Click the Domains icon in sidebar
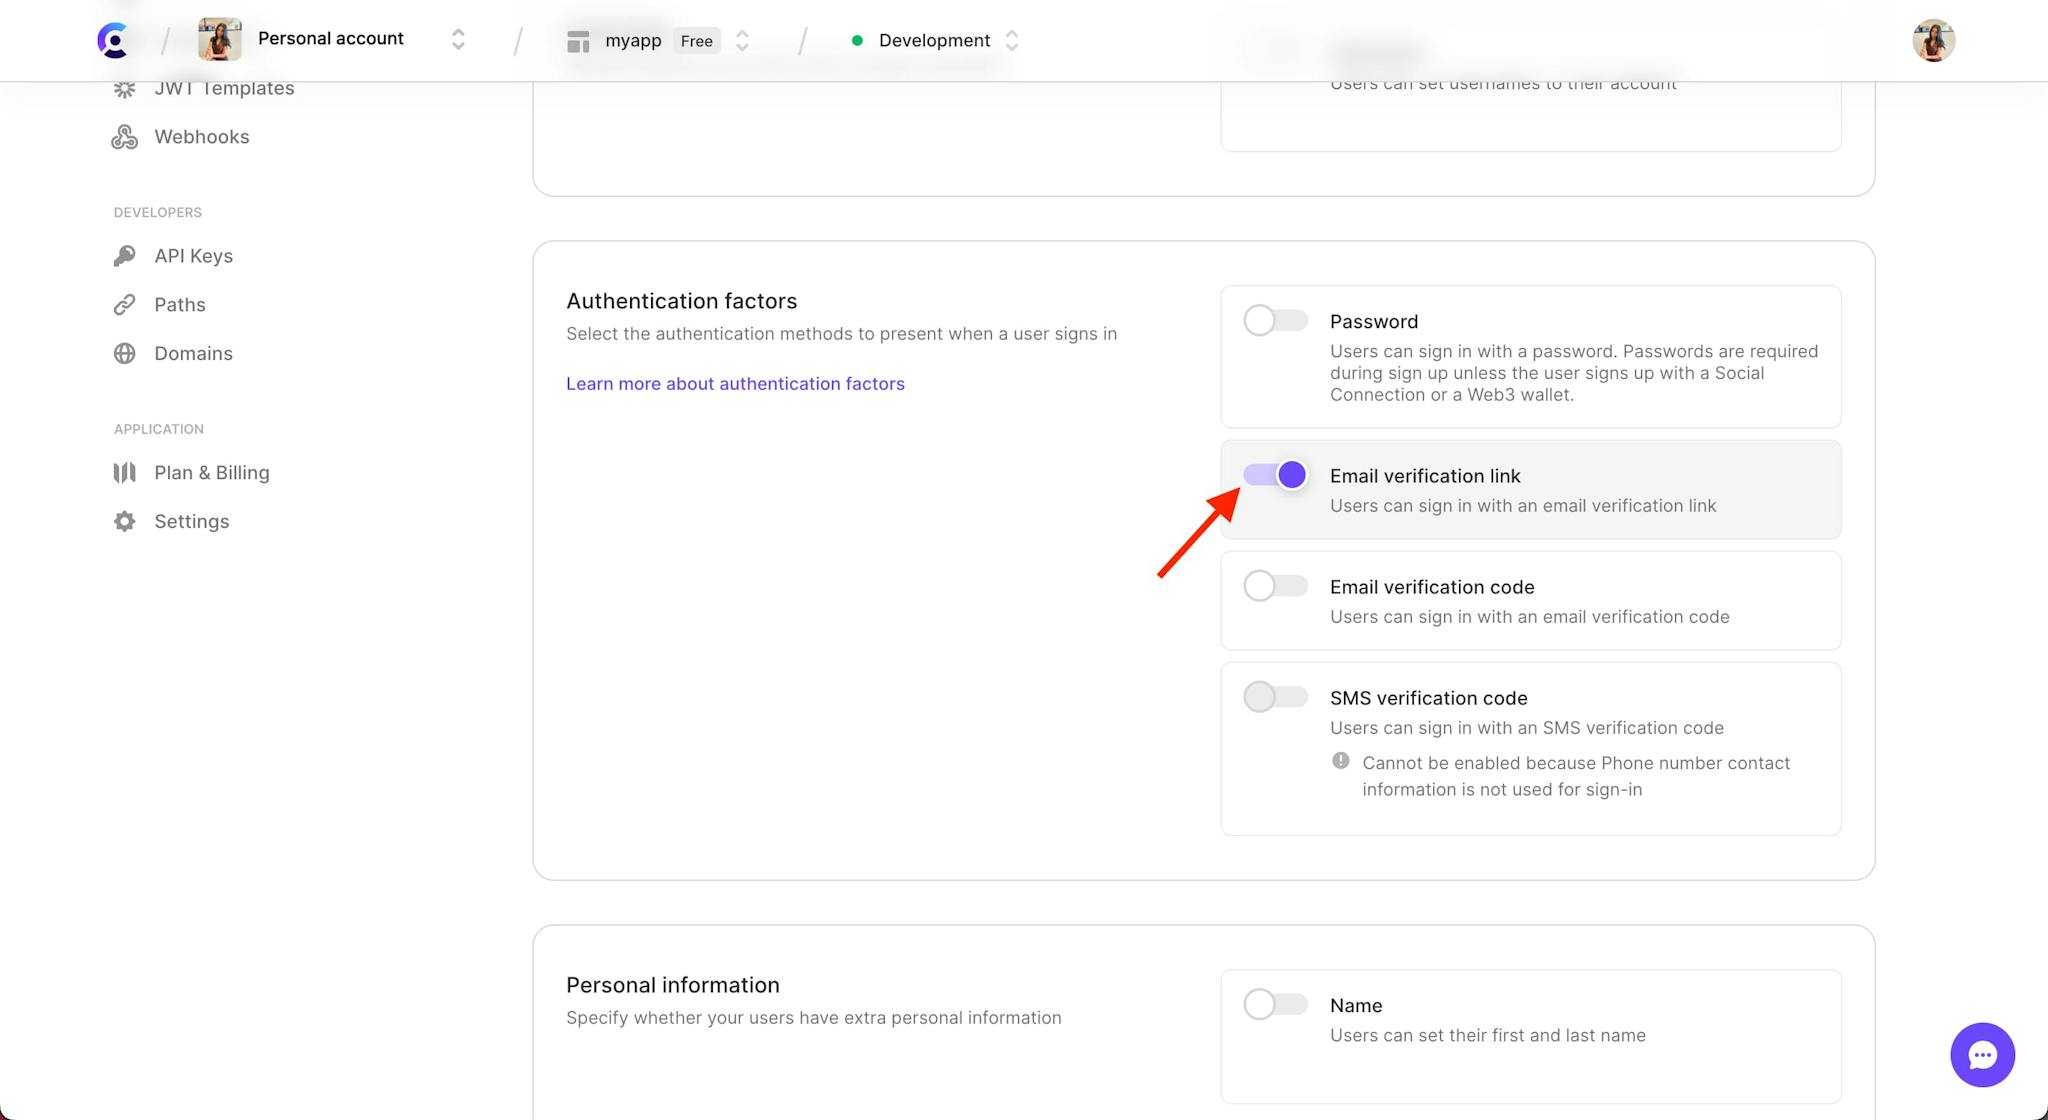The width and height of the screenshot is (2048, 1120). click(x=126, y=353)
